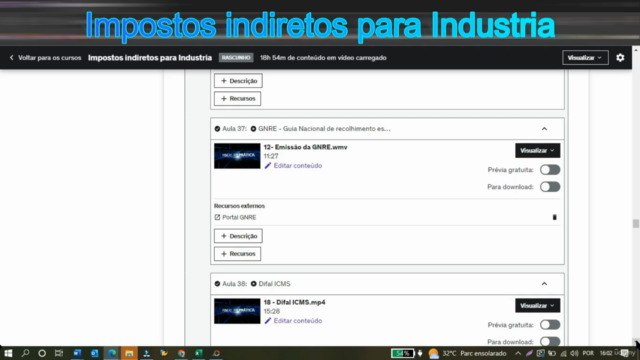Open the course settings gear icon
640x360 pixels.
click(x=620, y=58)
